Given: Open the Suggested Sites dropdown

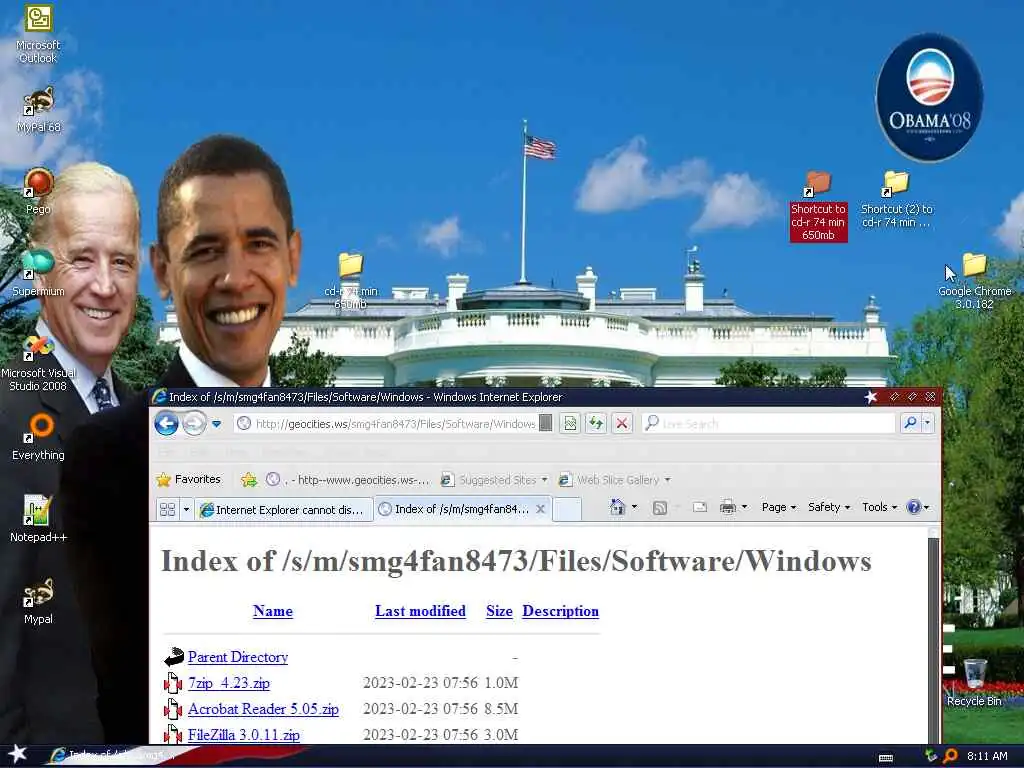Looking at the screenshot, I should click(494, 480).
